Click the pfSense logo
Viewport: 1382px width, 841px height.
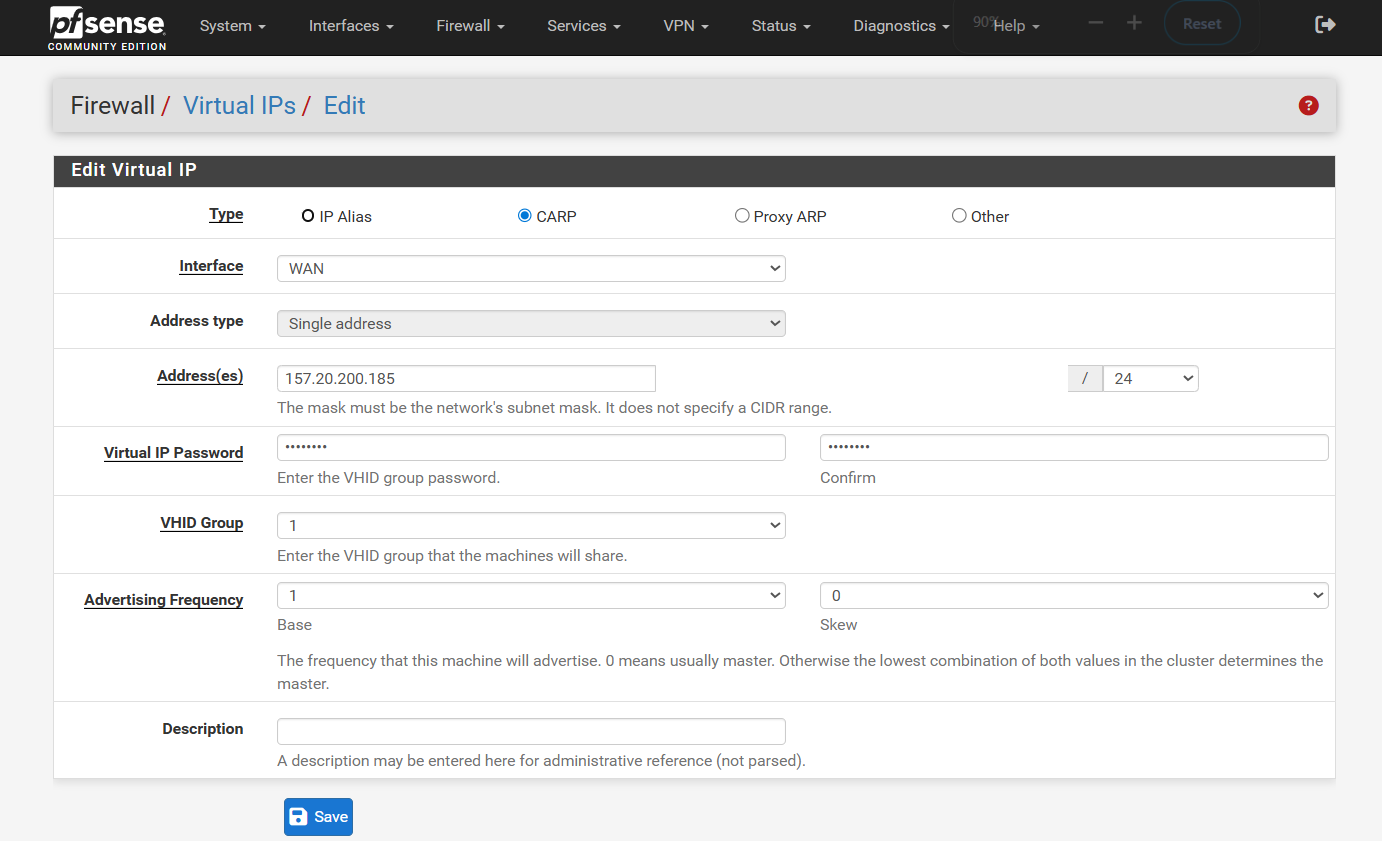(107, 28)
